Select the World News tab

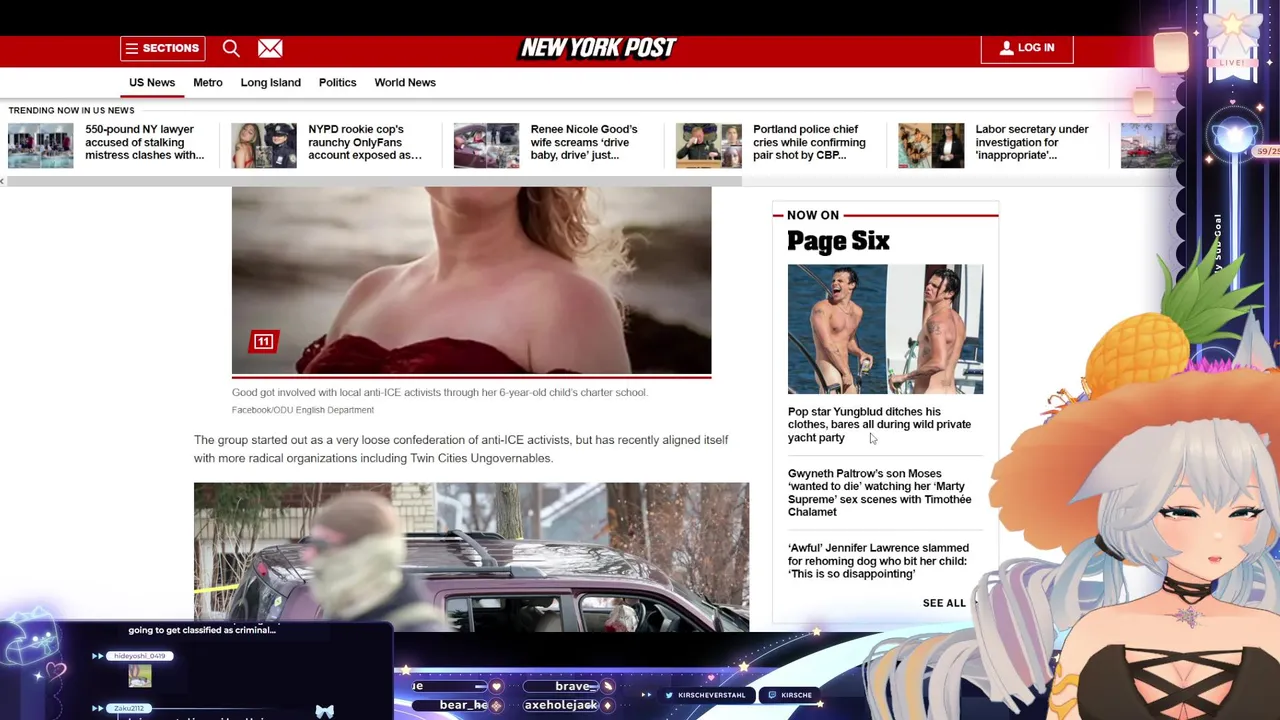point(405,82)
